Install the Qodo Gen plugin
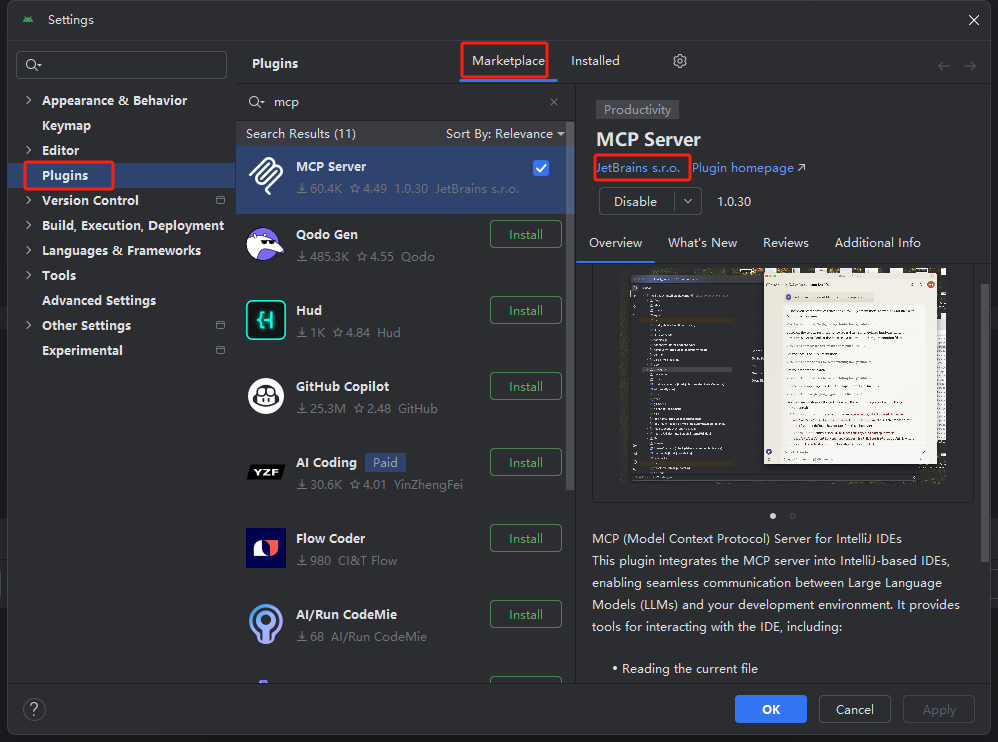Image resolution: width=998 pixels, height=742 pixels. 525,234
